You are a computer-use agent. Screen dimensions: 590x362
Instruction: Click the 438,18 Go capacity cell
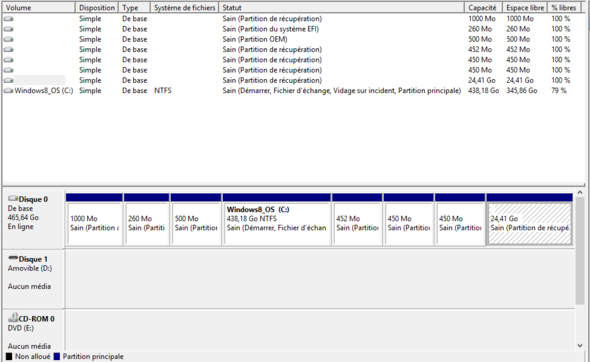coord(484,91)
